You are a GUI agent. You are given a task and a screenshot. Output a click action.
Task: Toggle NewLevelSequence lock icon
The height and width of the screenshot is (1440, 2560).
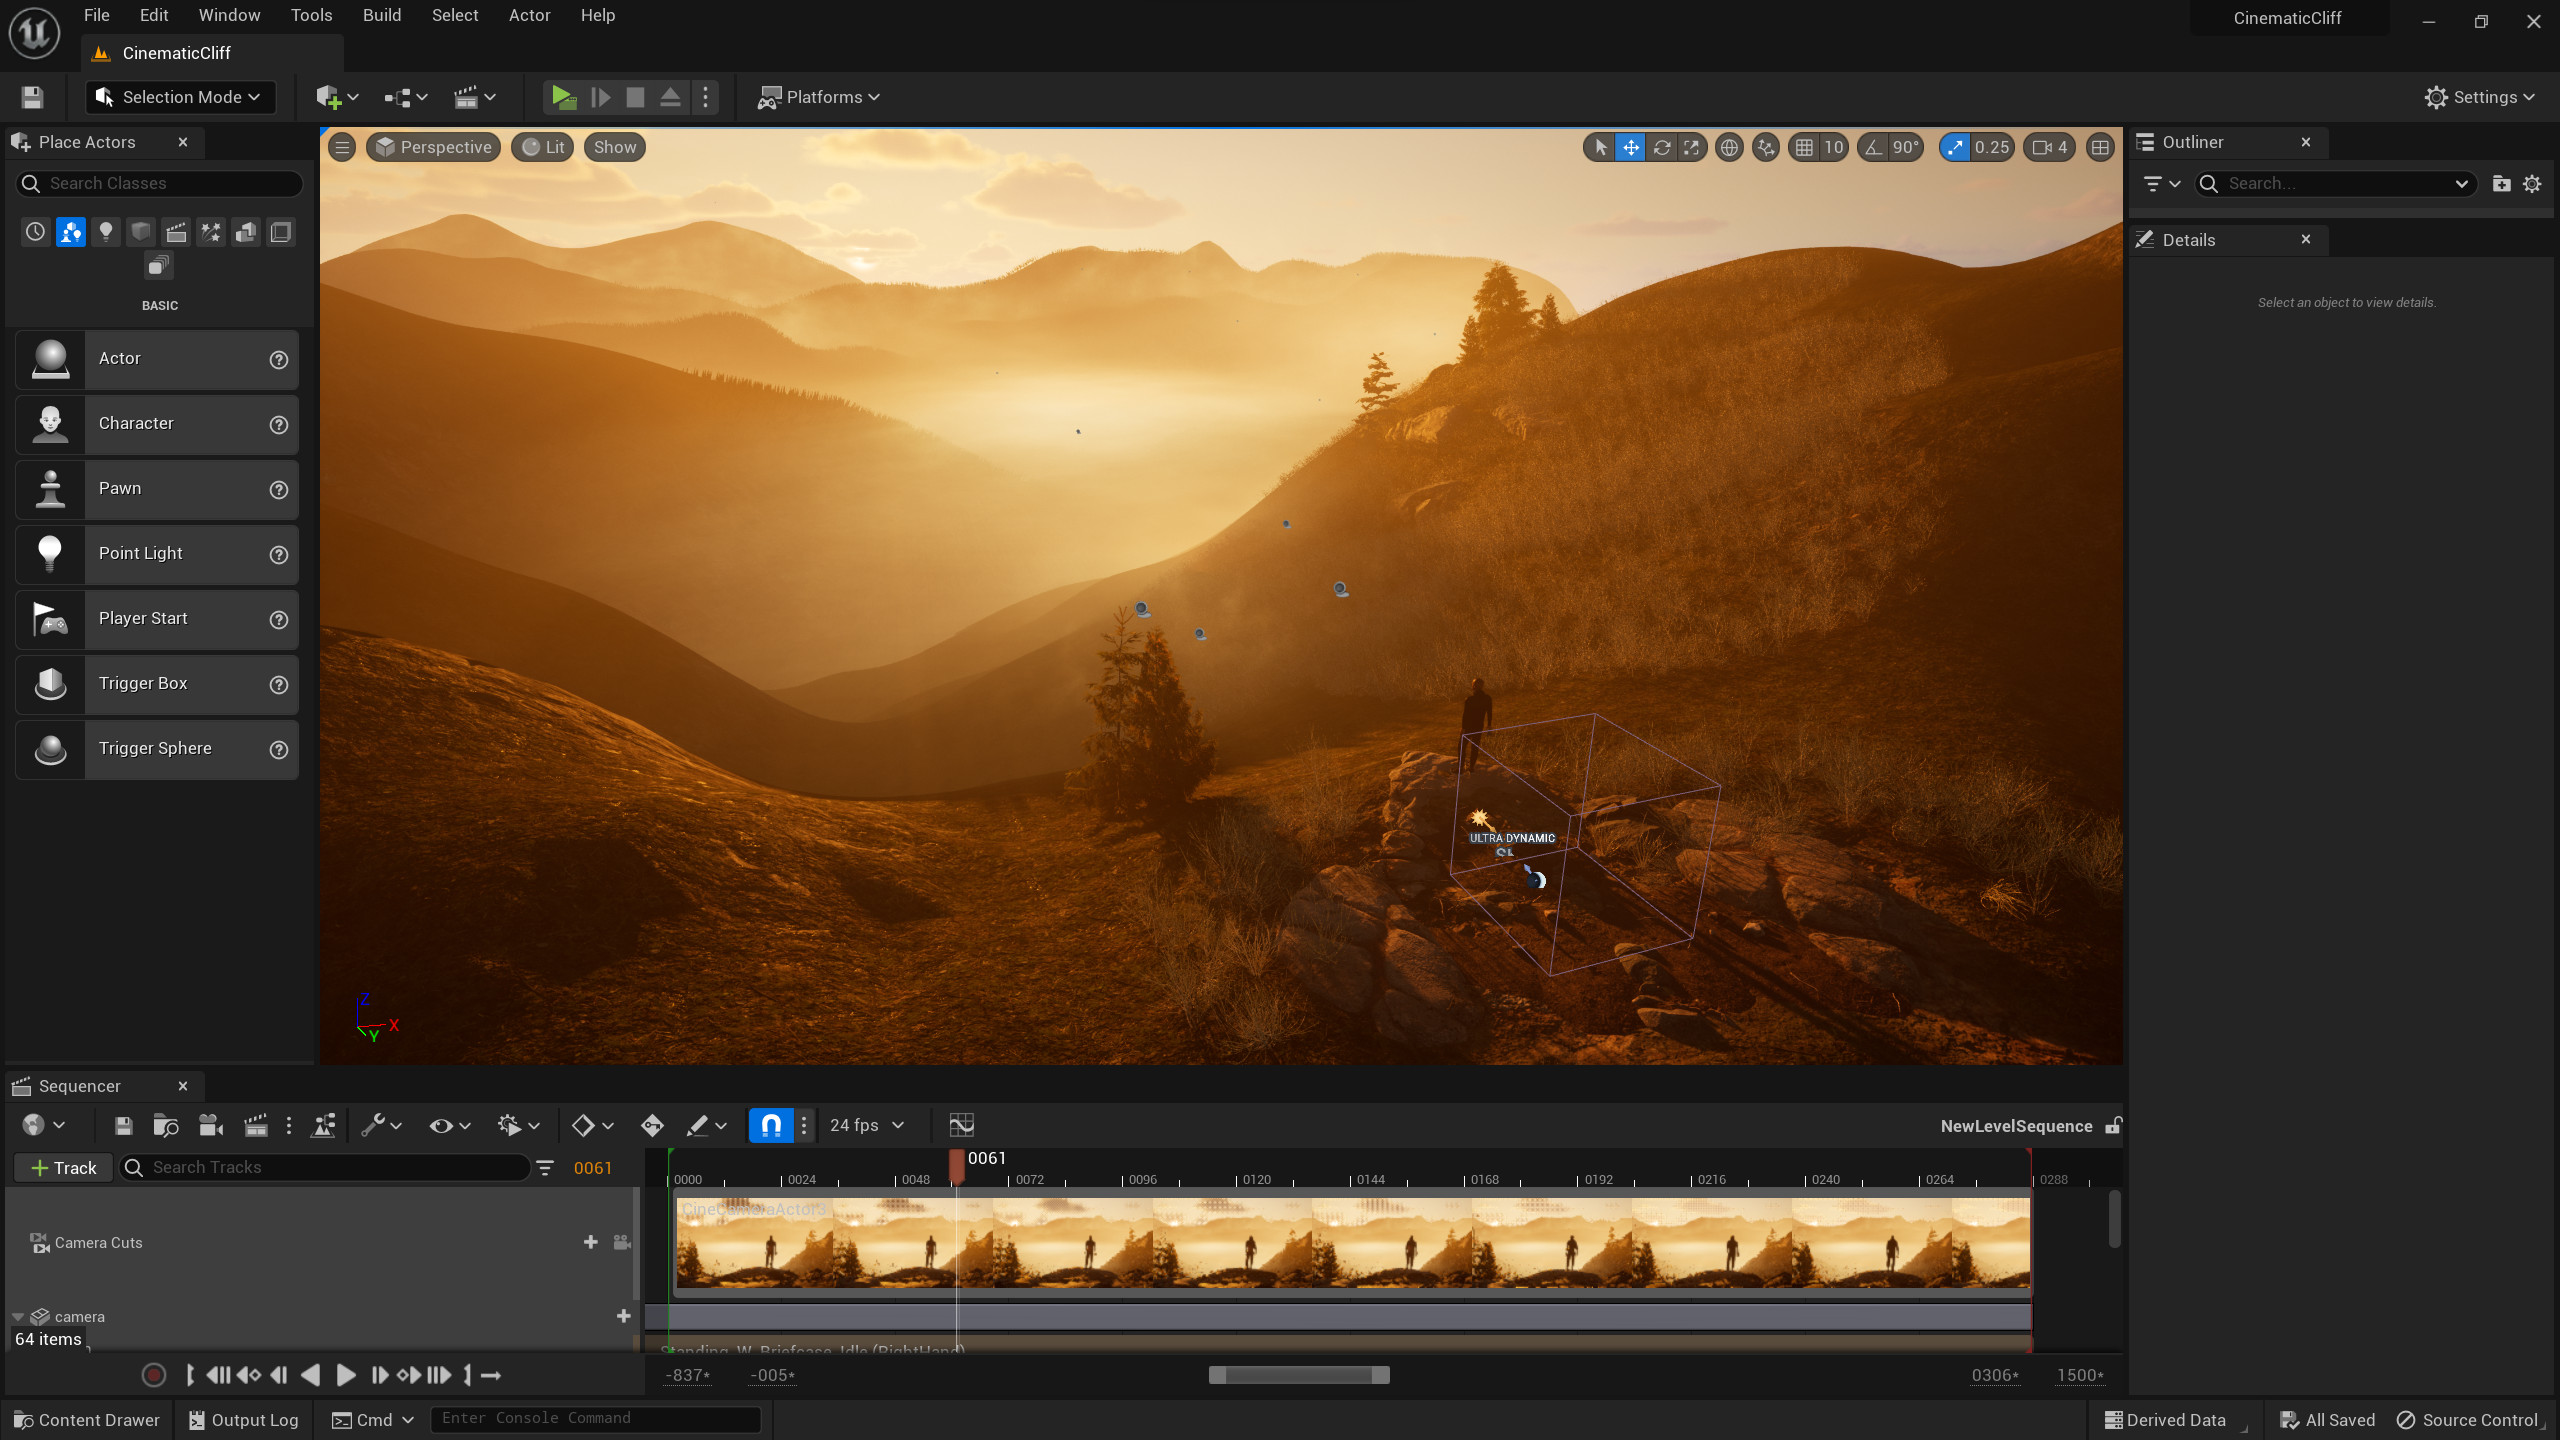[2113, 1126]
